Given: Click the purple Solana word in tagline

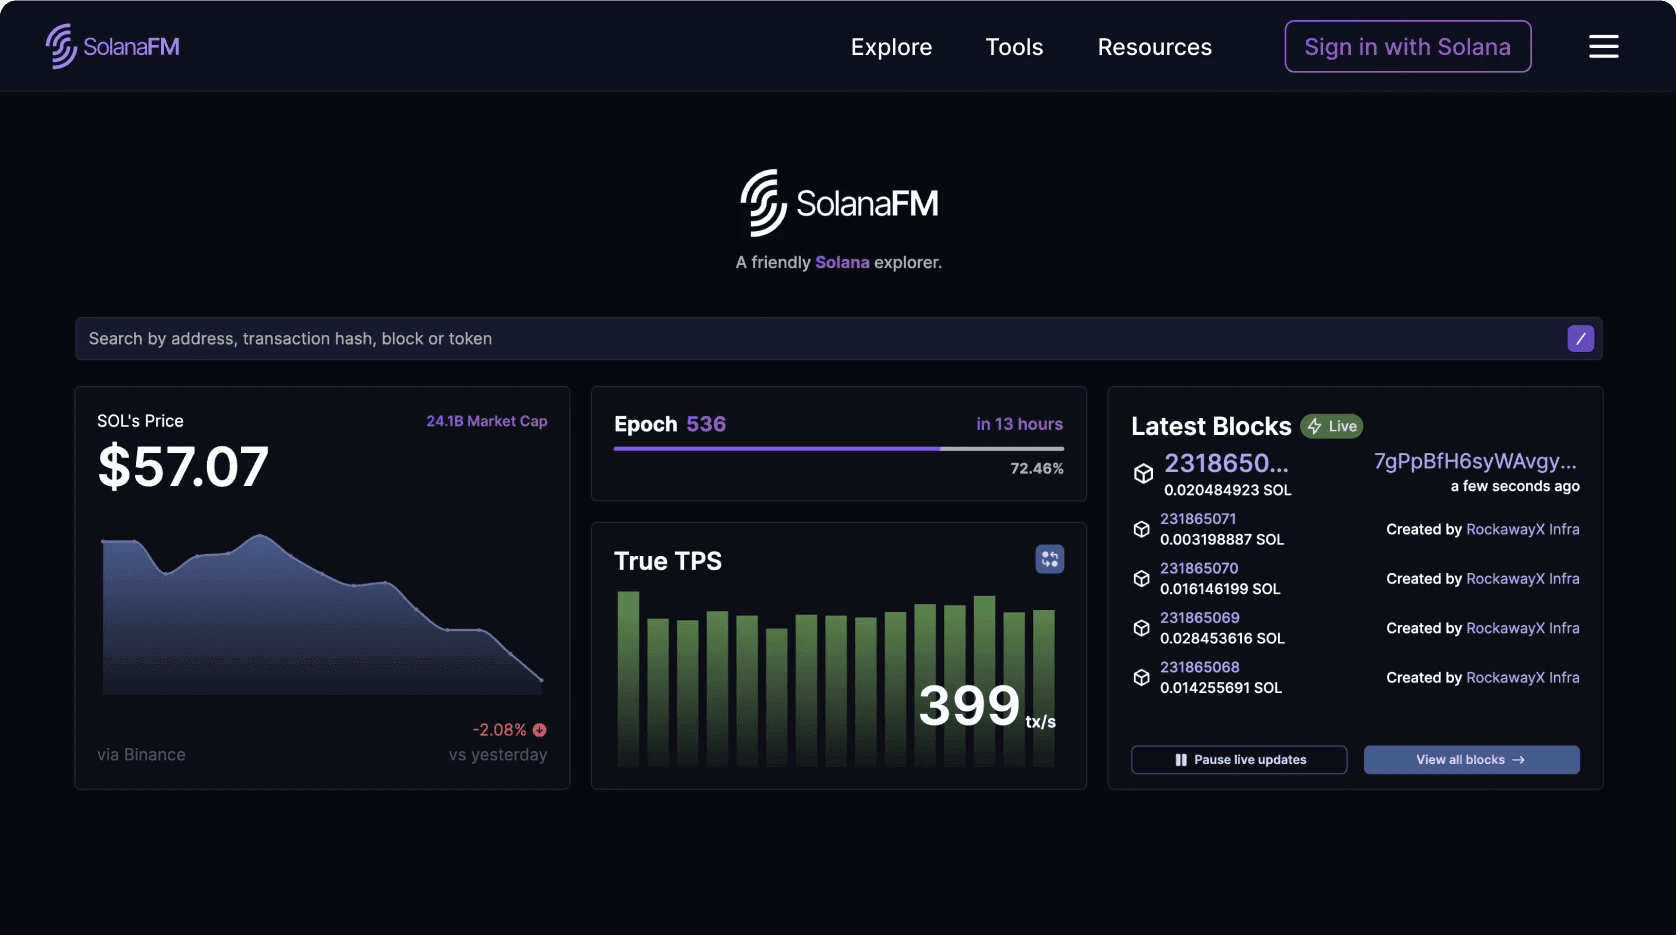Looking at the screenshot, I should tap(842, 262).
